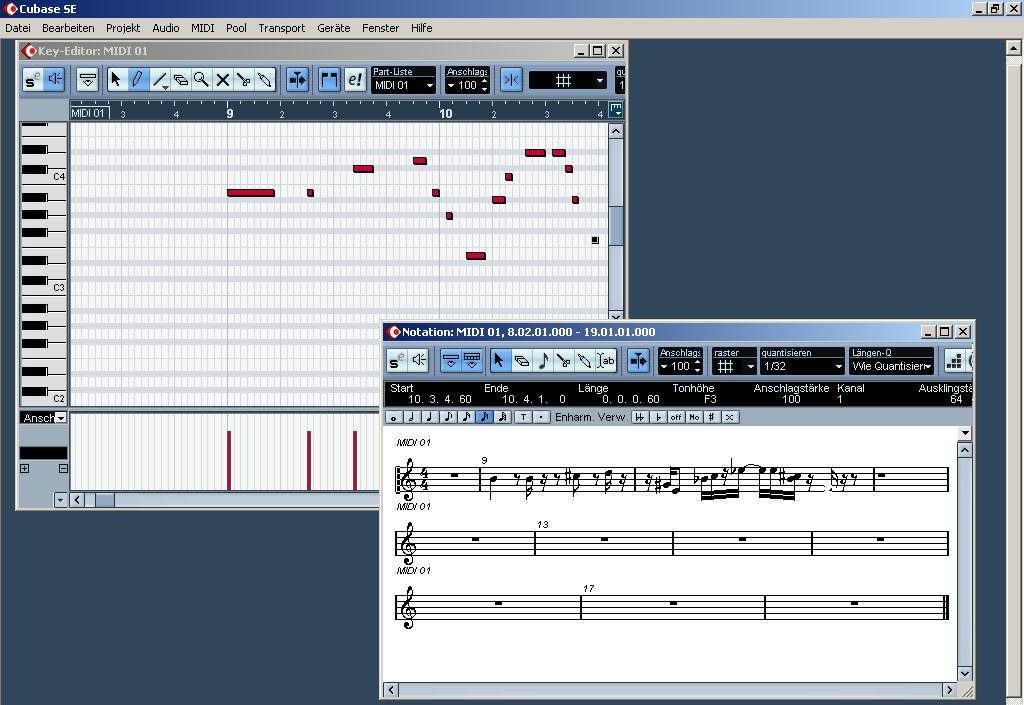Select the Scissors tool in Notation toolbar
This screenshot has width=1024, height=705.
[564, 360]
